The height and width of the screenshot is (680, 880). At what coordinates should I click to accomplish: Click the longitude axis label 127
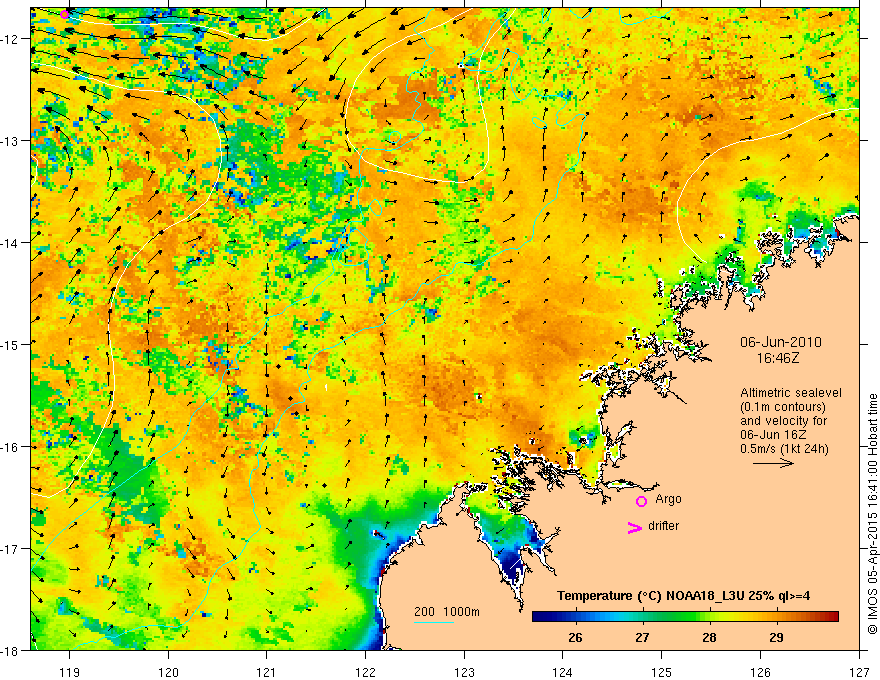(x=859, y=672)
